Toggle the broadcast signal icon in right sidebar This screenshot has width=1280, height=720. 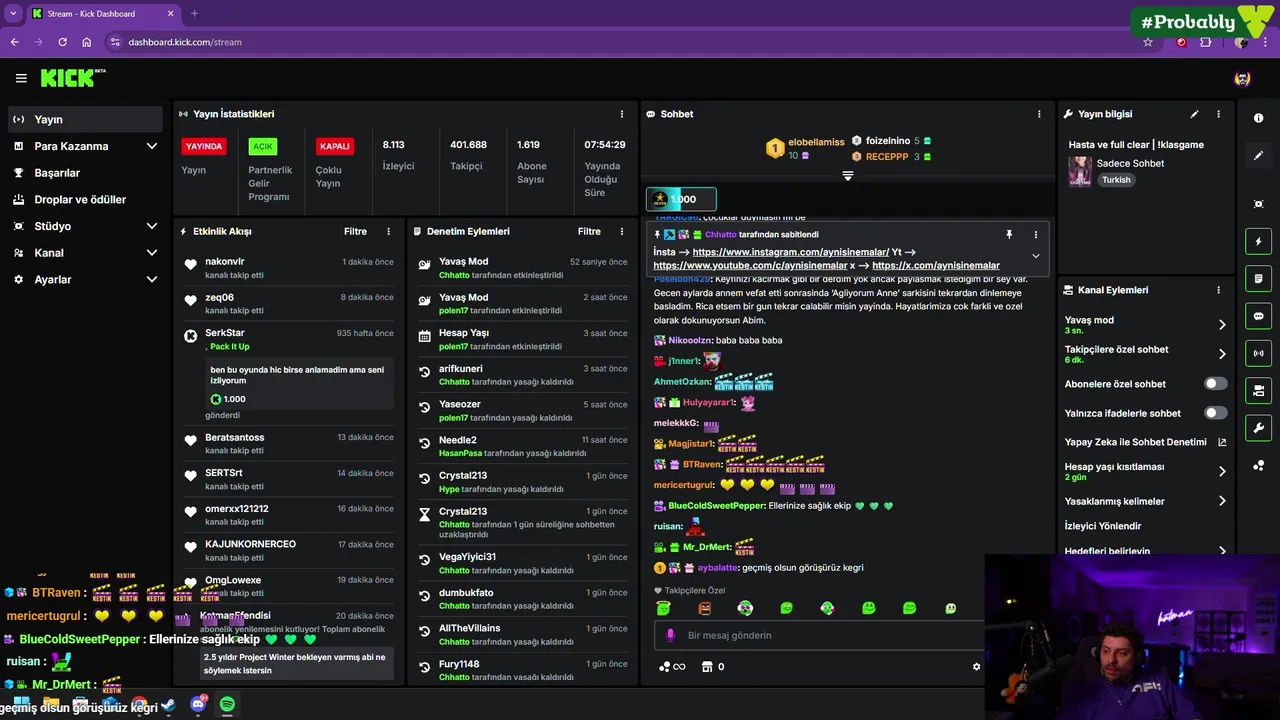point(1258,353)
